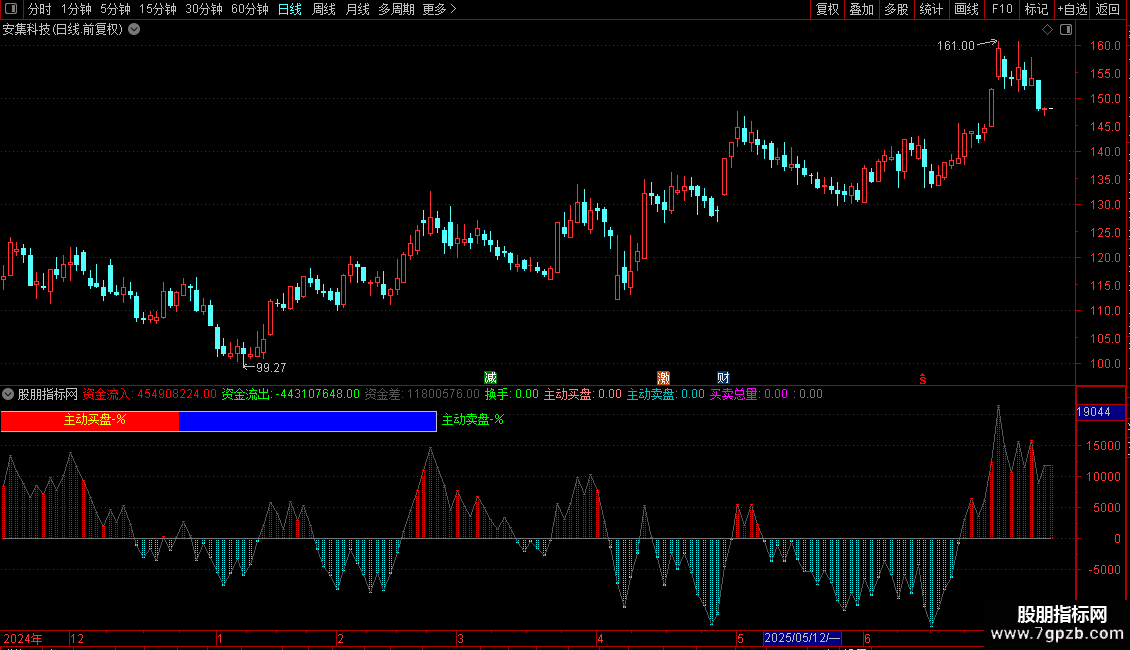Click month 3 on the time axis
Screen dimensions: 1130x650
[460, 638]
